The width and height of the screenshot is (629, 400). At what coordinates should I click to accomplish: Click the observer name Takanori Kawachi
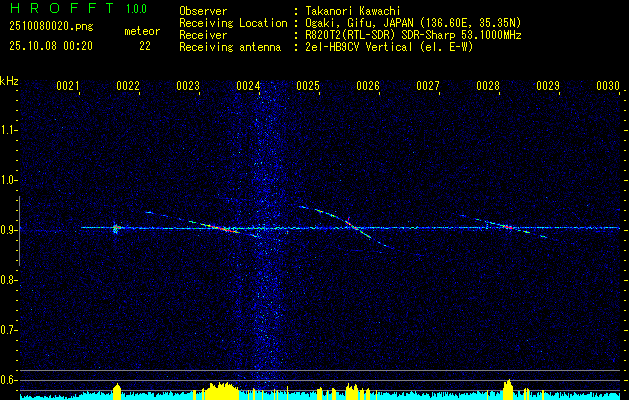click(x=353, y=11)
